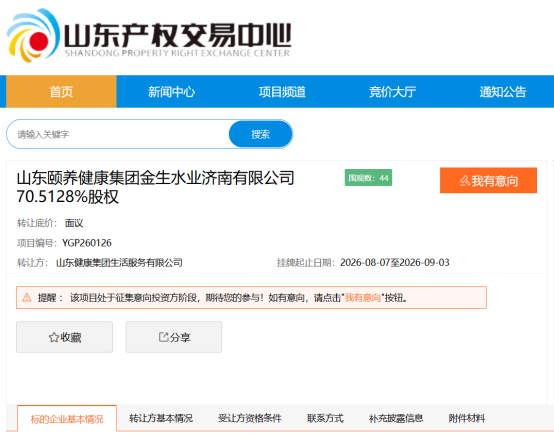This screenshot has width=554, height=438.
Task: Open the 联系方式 tab
Action: 325,418
